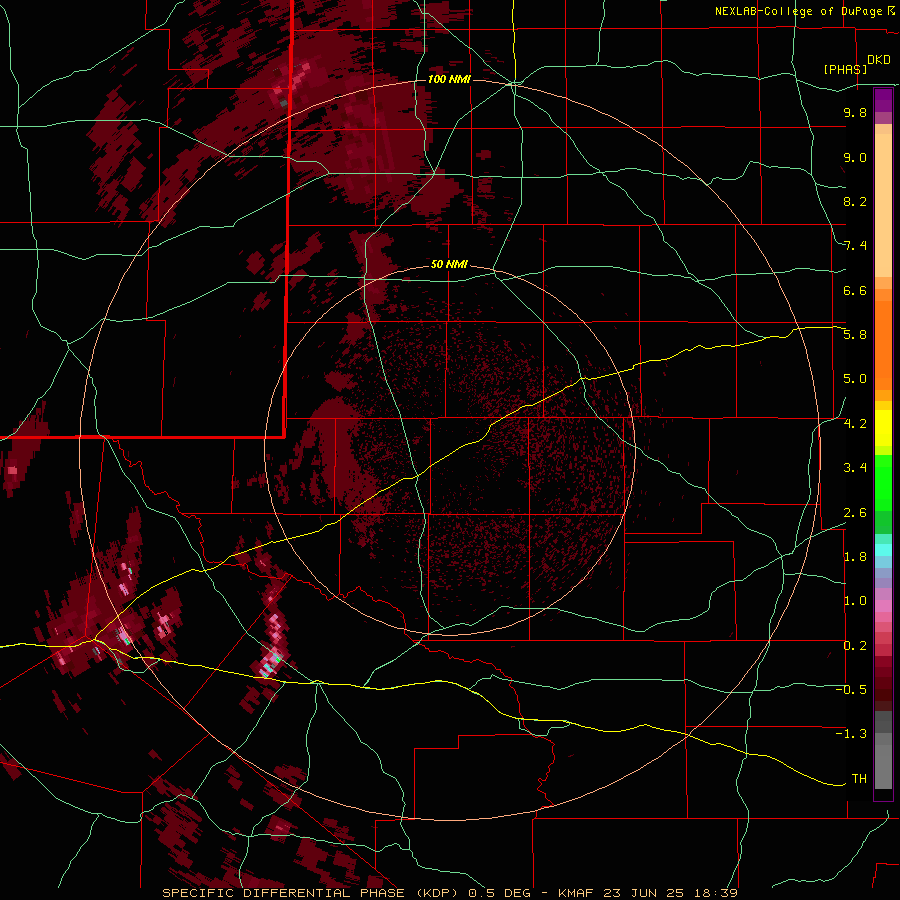Click the 9.0 value on color scale
Viewport: 900px width, 900px height.
[855, 157]
